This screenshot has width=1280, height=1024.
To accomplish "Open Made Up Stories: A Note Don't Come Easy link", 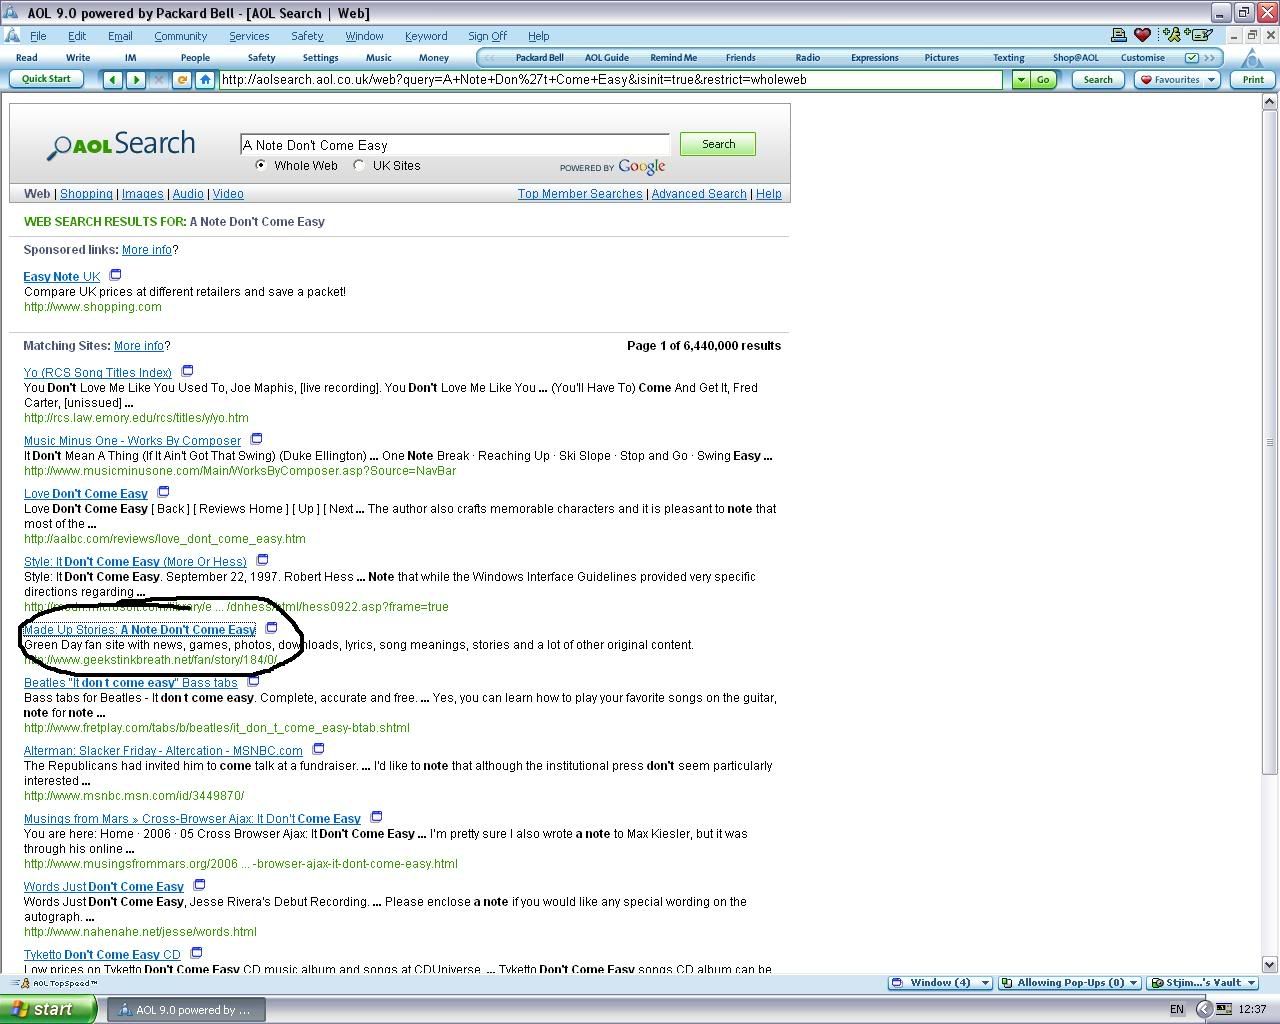I will (x=139, y=630).
